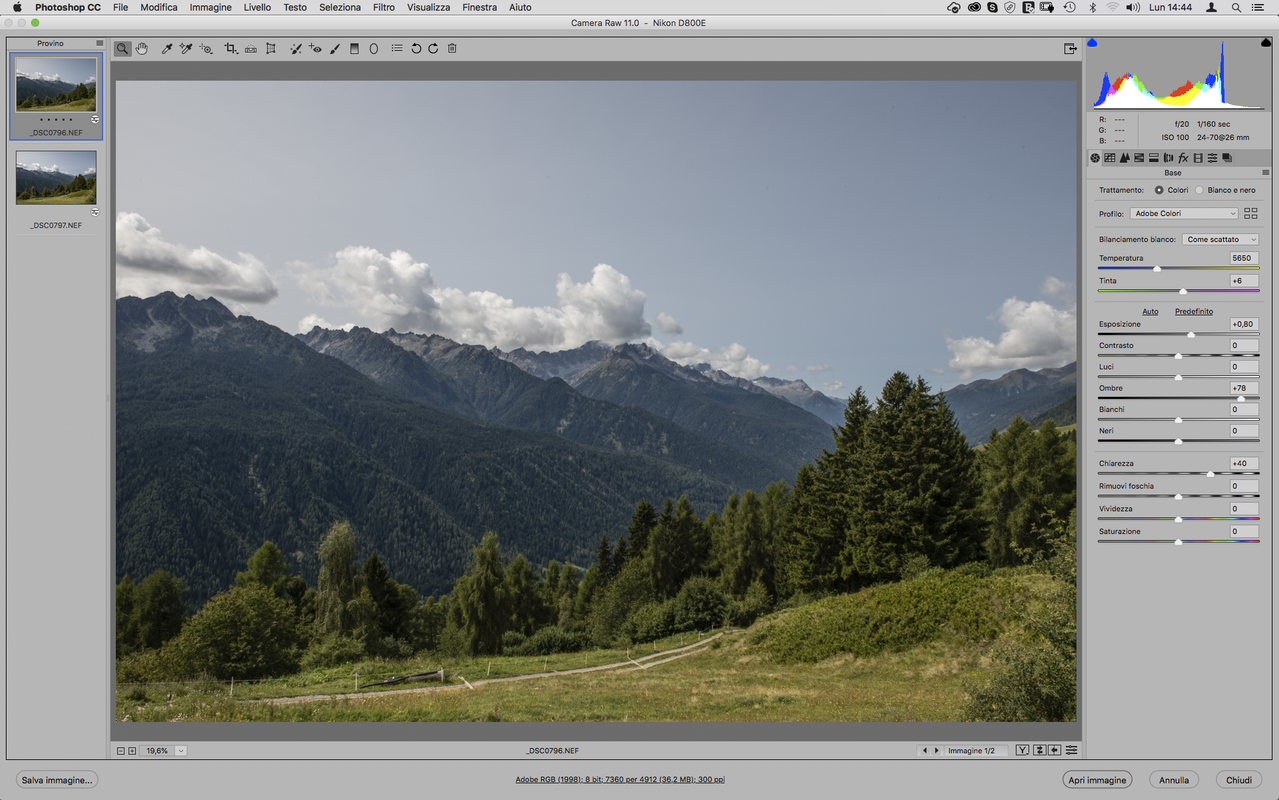Open the Tone Curve panel tab
1279x800 pixels.
pyautogui.click(x=1110, y=158)
